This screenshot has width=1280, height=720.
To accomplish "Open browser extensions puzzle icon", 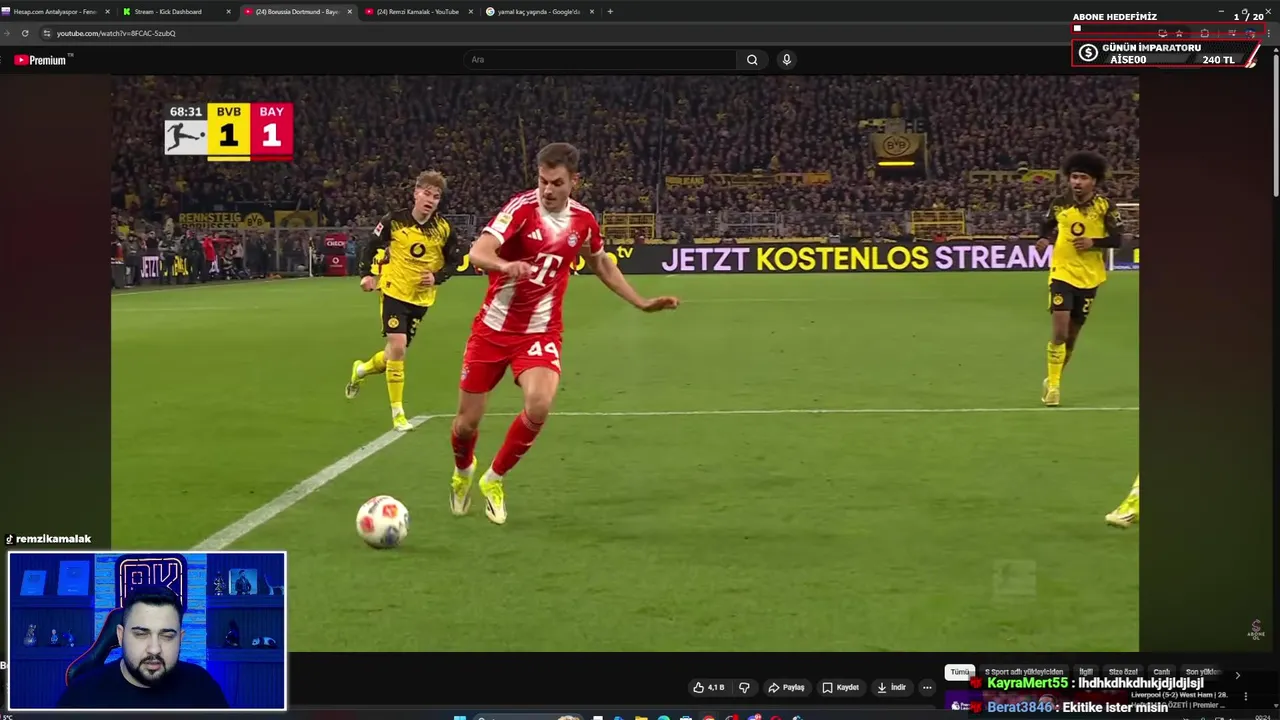I will pos(1204,33).
